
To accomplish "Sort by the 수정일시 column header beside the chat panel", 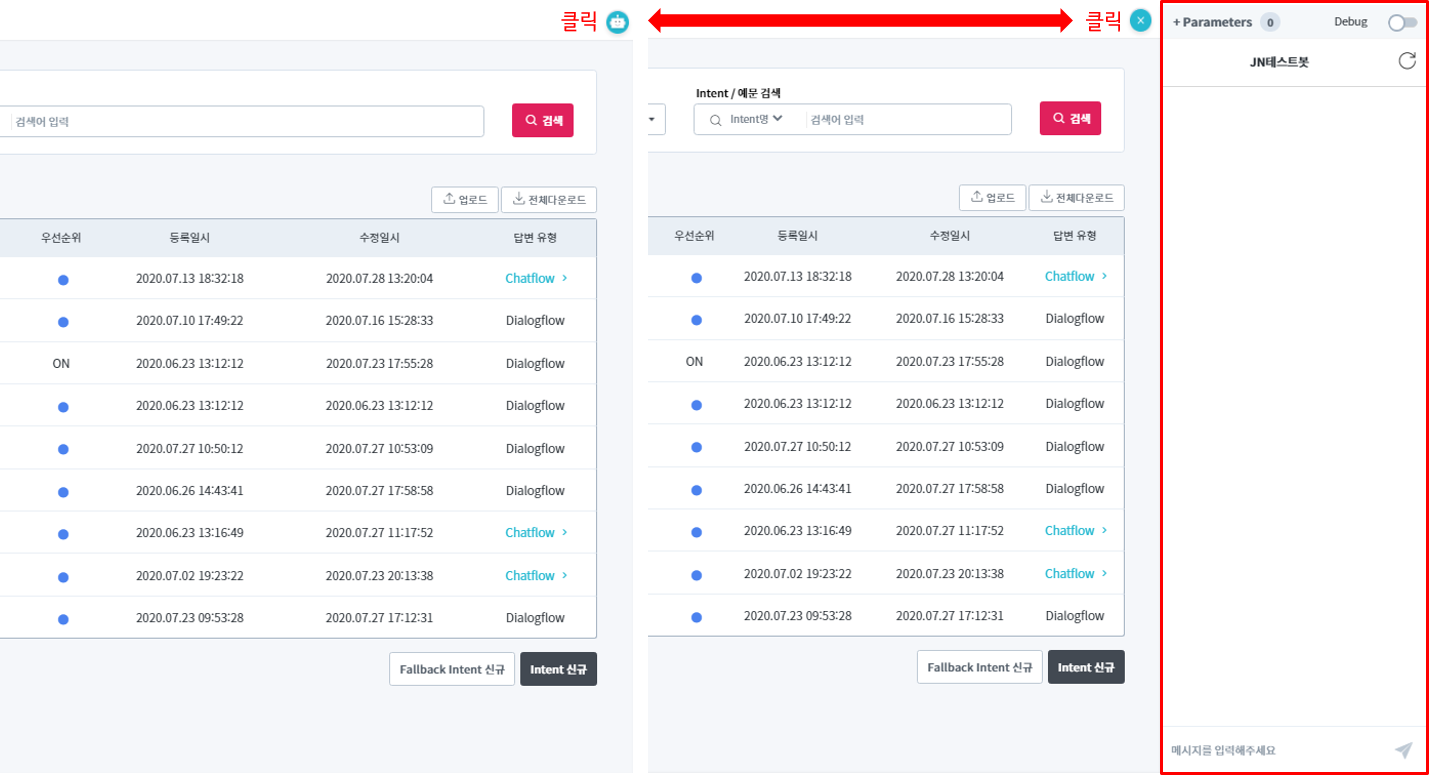I will coord(949,236).
